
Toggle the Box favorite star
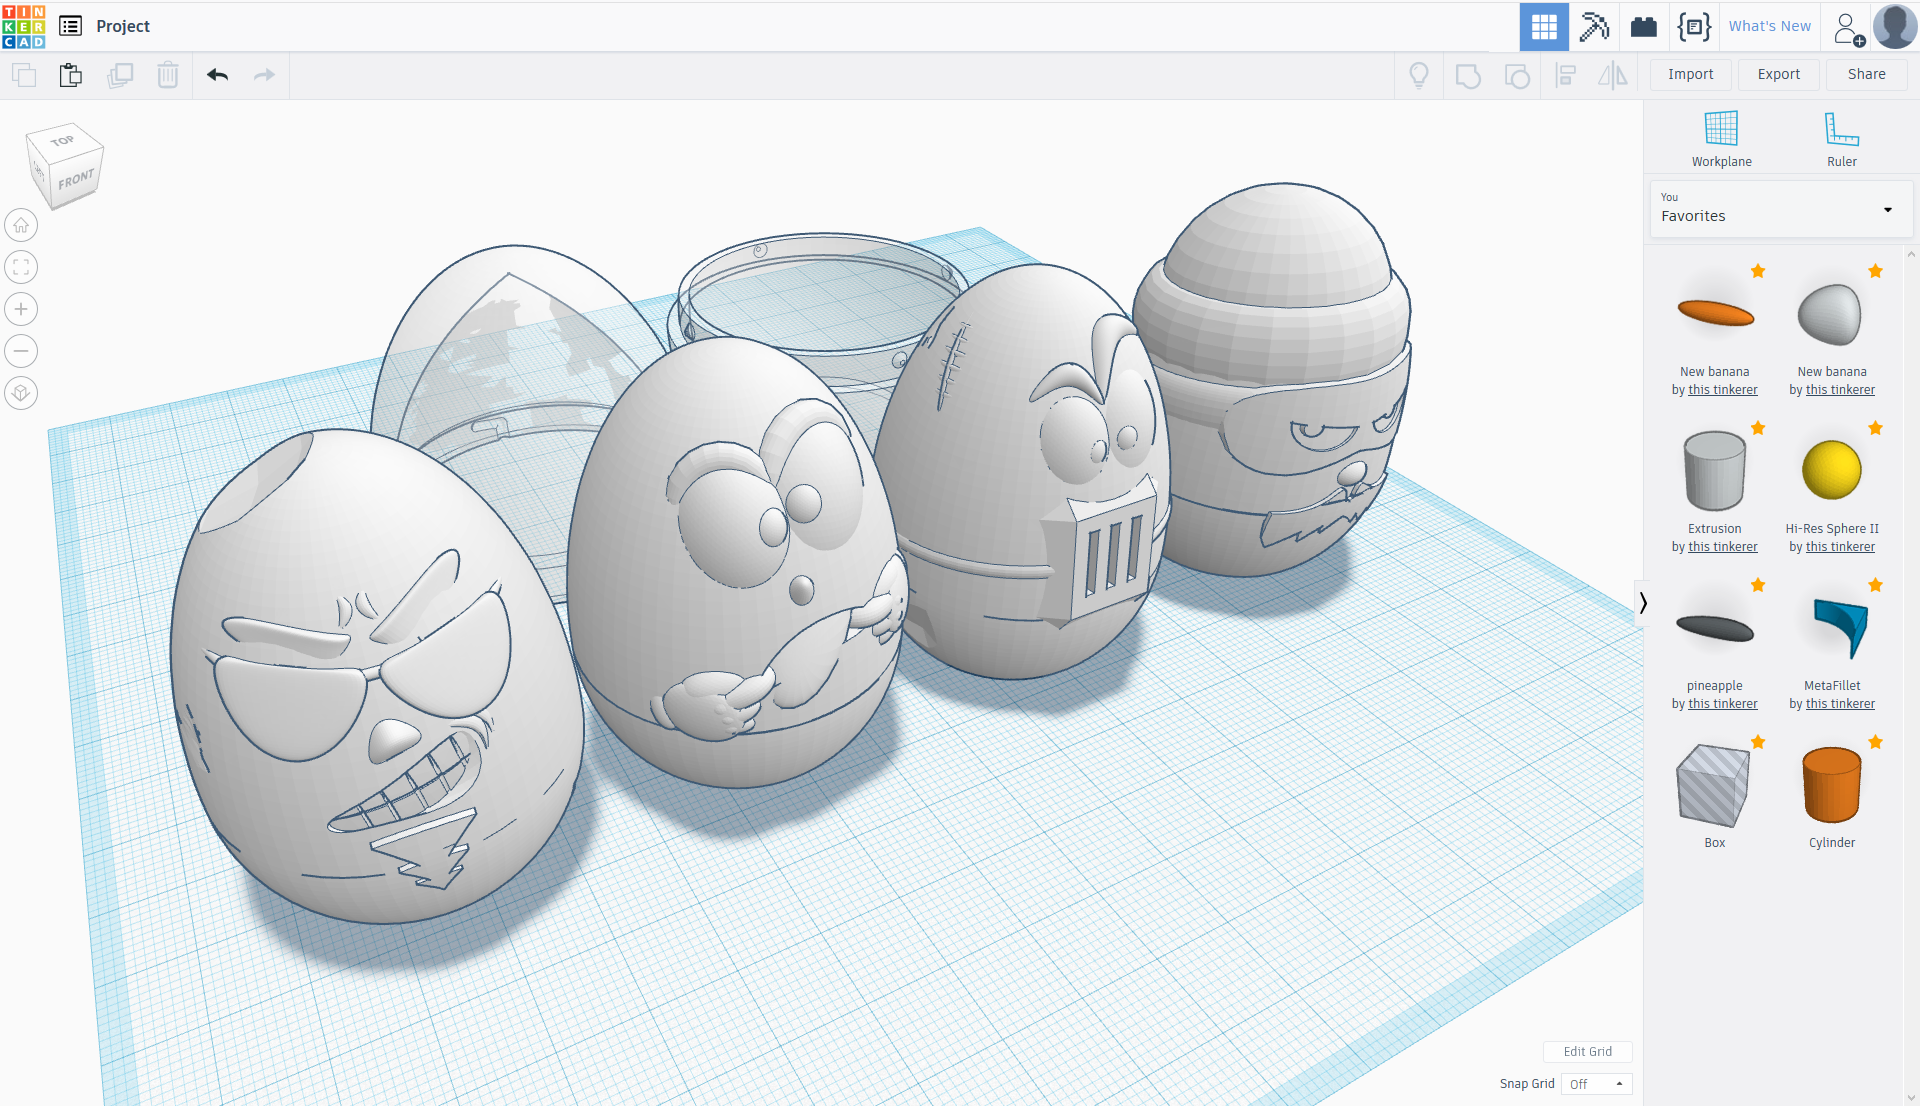[1758, 742]
